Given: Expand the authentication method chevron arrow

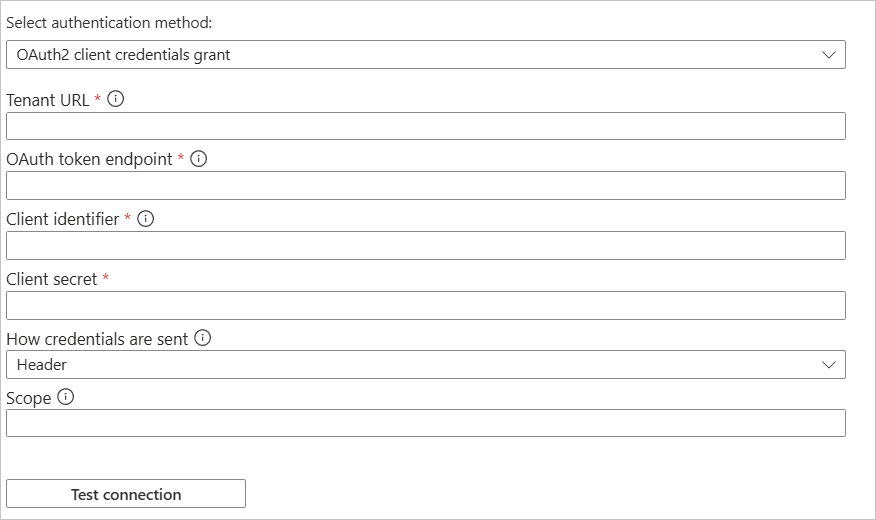Looking at the screenshot, I should coord(829,55).
